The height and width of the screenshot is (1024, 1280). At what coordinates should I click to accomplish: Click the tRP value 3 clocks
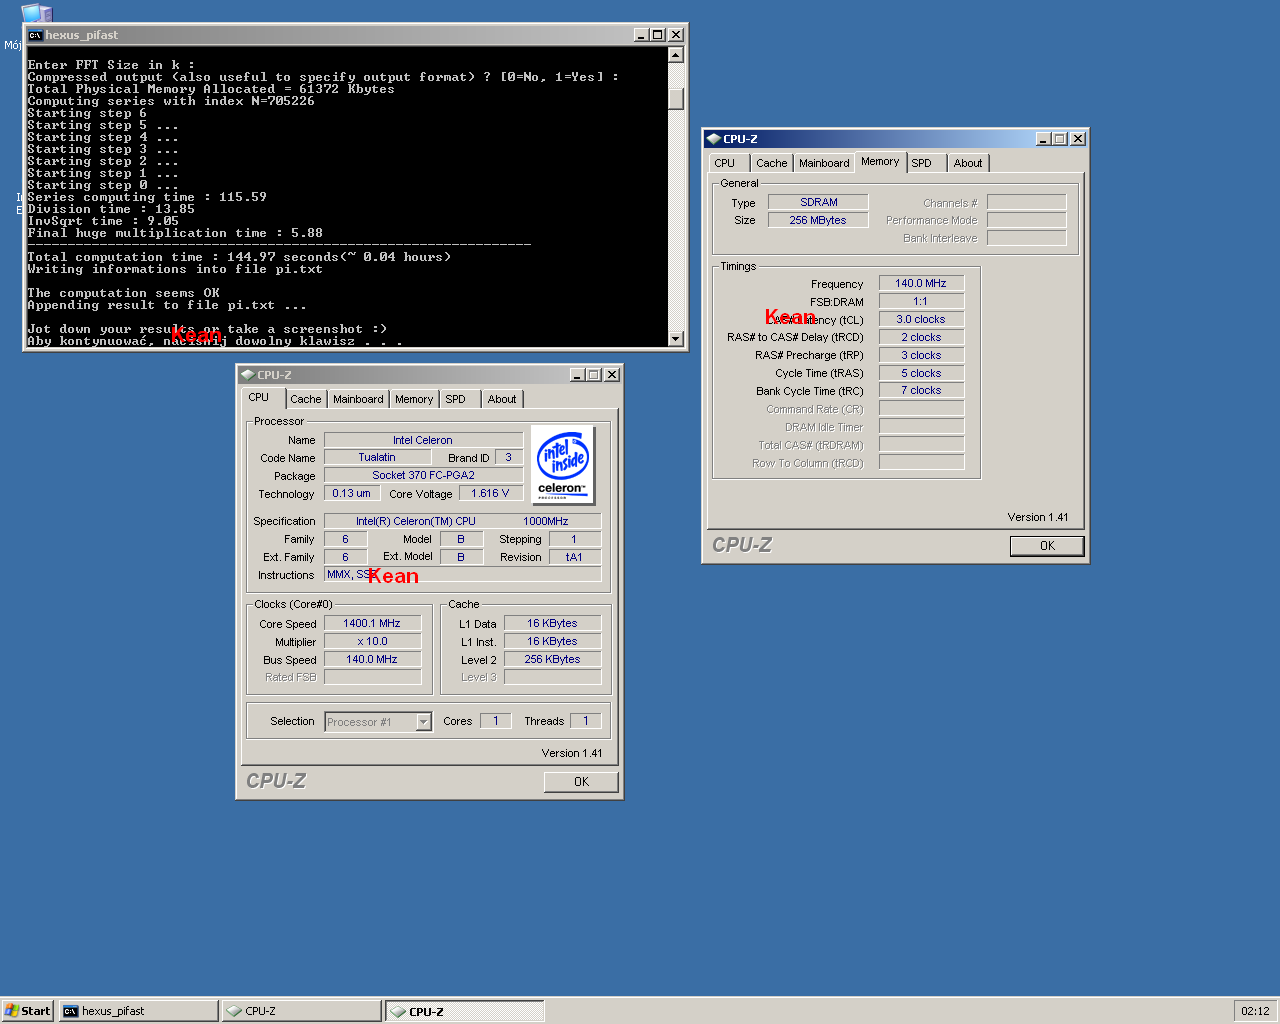click(921, 355)
